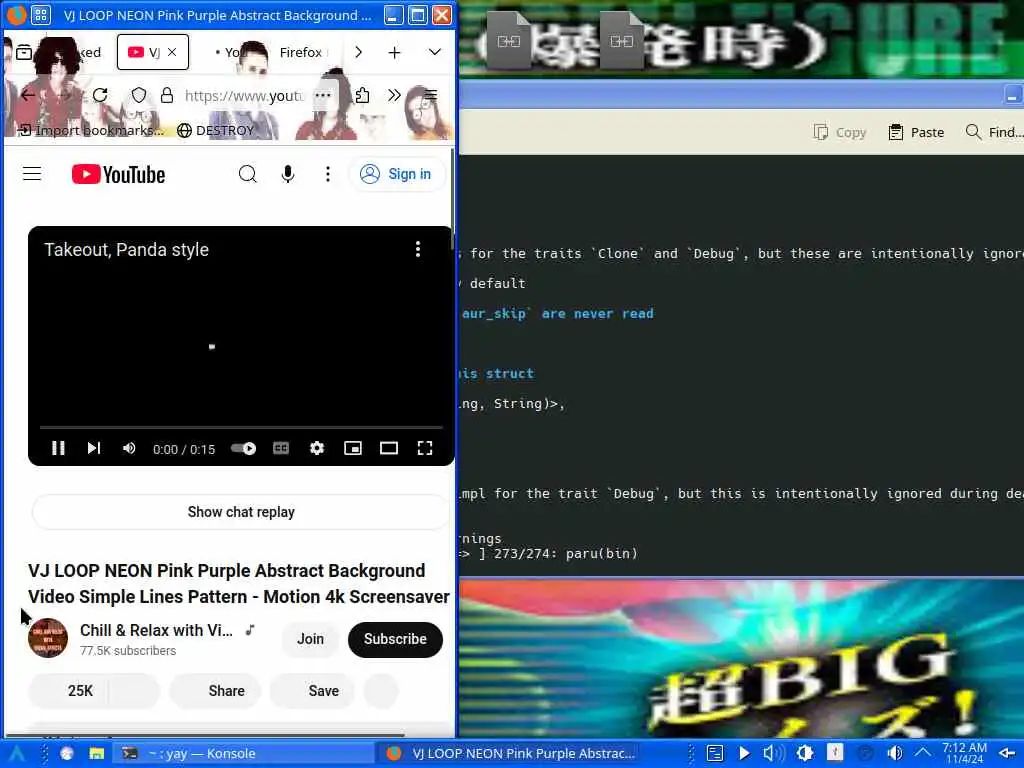Open the brightness tray icon
The image size is (1024, 768).
coord(805,753)
